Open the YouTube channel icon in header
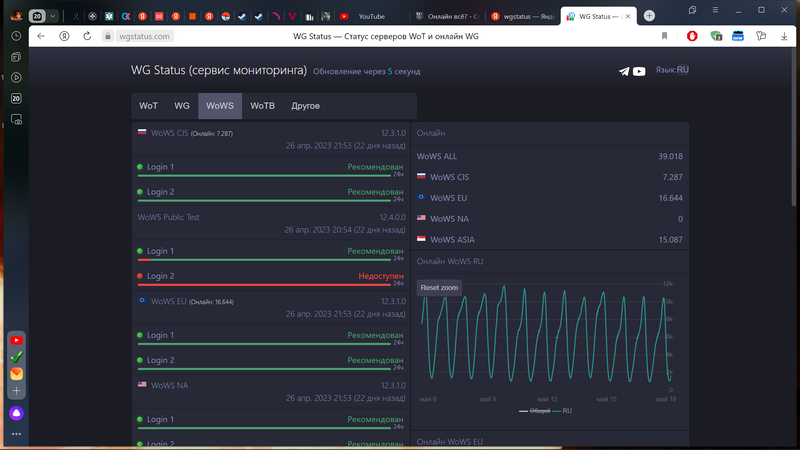The width and height of the screenshot is (800, 450). [x=640, y=71]
